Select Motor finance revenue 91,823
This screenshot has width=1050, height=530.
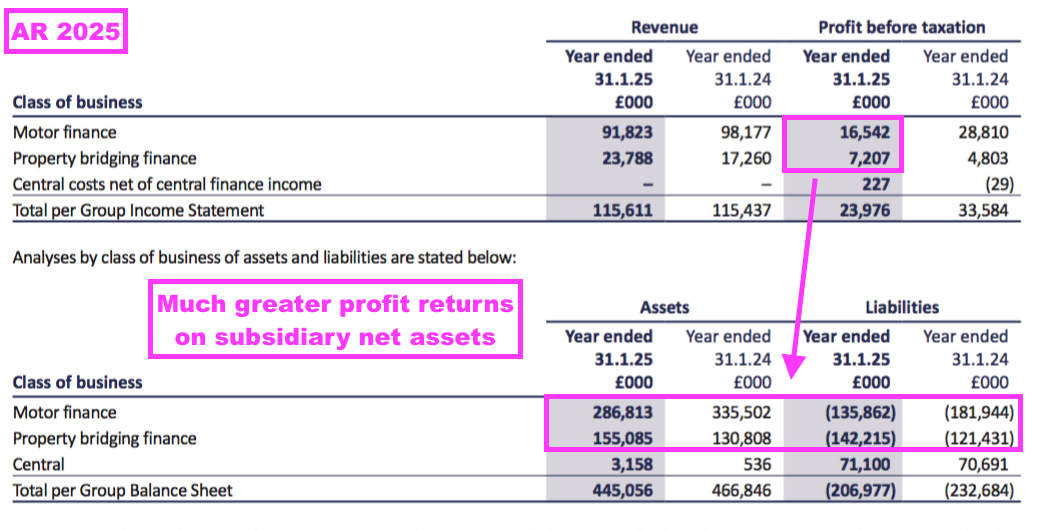click(x=627, y=133)
